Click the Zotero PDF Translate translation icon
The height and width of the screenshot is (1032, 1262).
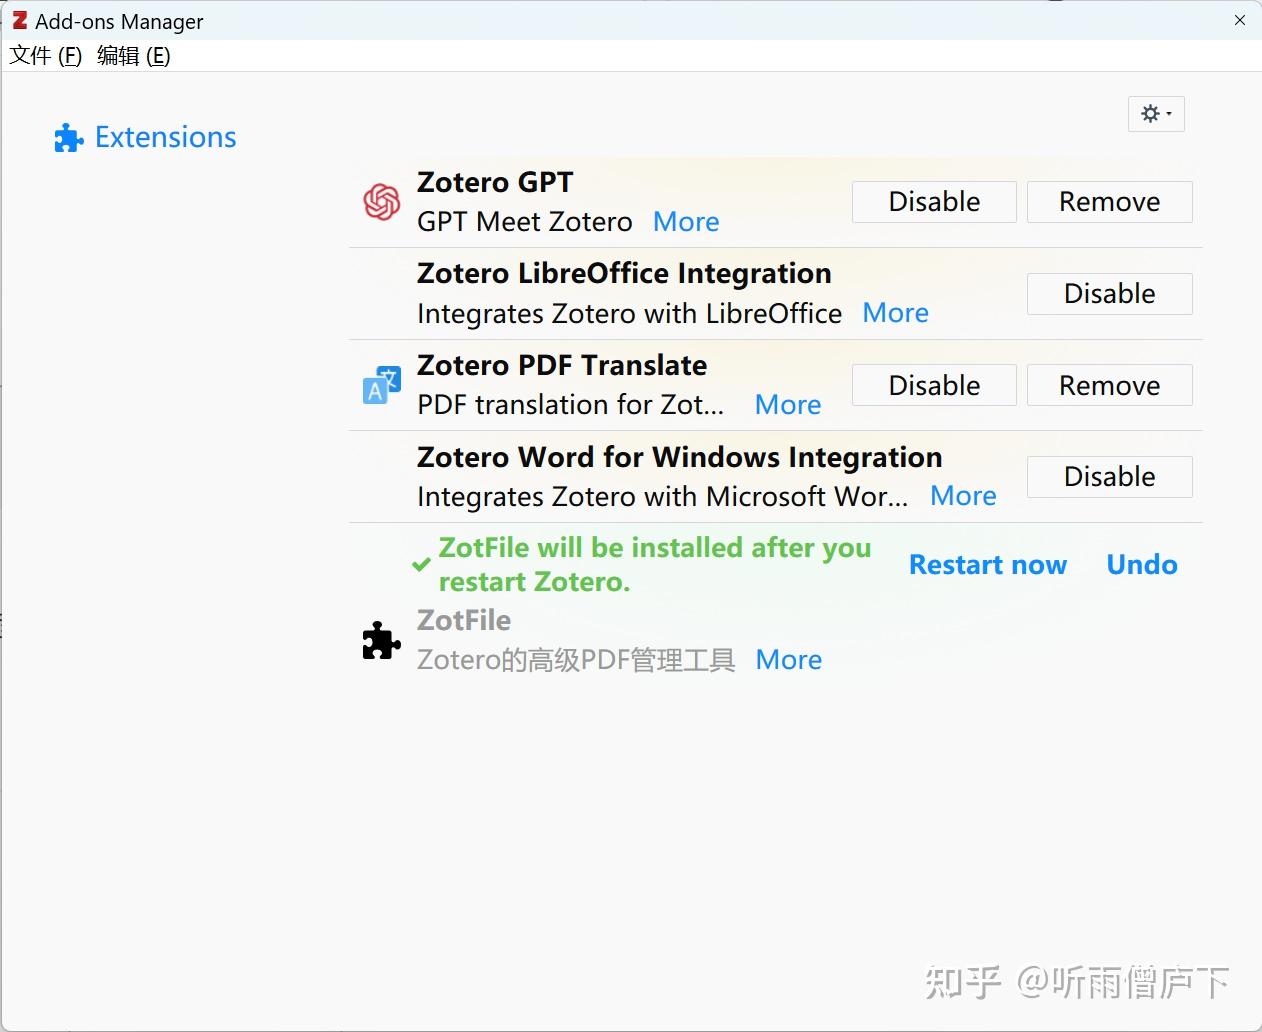pos(381,385)
